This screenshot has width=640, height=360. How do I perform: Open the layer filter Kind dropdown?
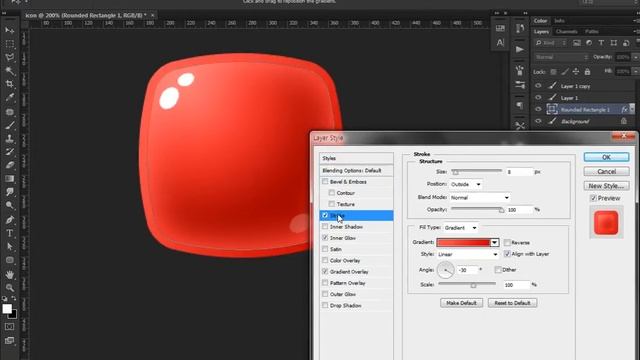(x=551, y=43)
